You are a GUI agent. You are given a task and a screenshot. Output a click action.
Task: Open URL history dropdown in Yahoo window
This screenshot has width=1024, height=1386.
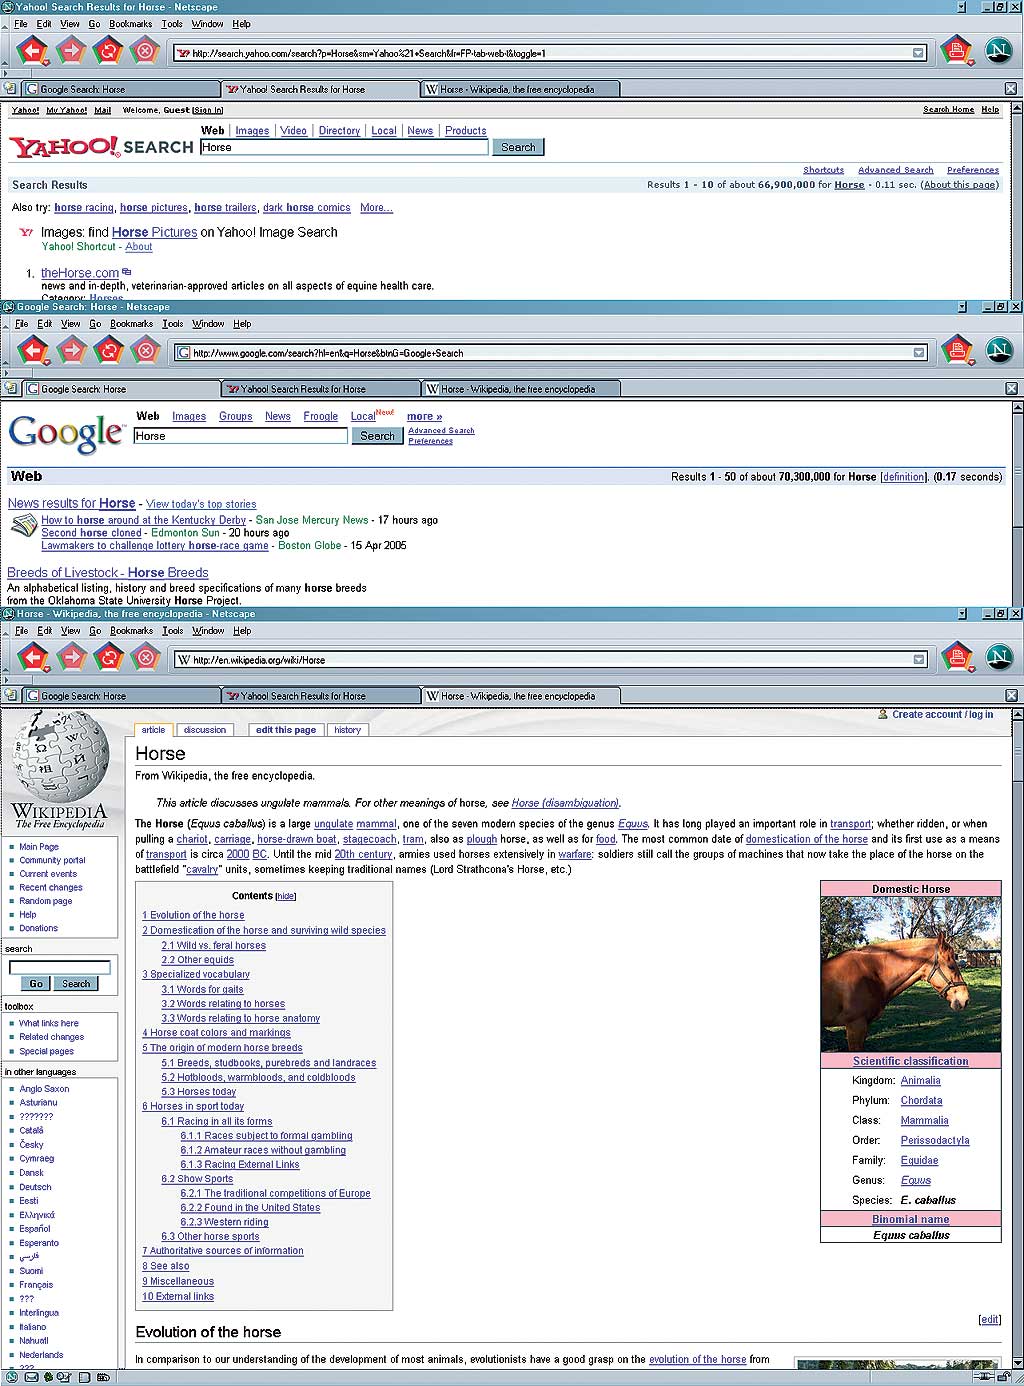pos(918,53)
